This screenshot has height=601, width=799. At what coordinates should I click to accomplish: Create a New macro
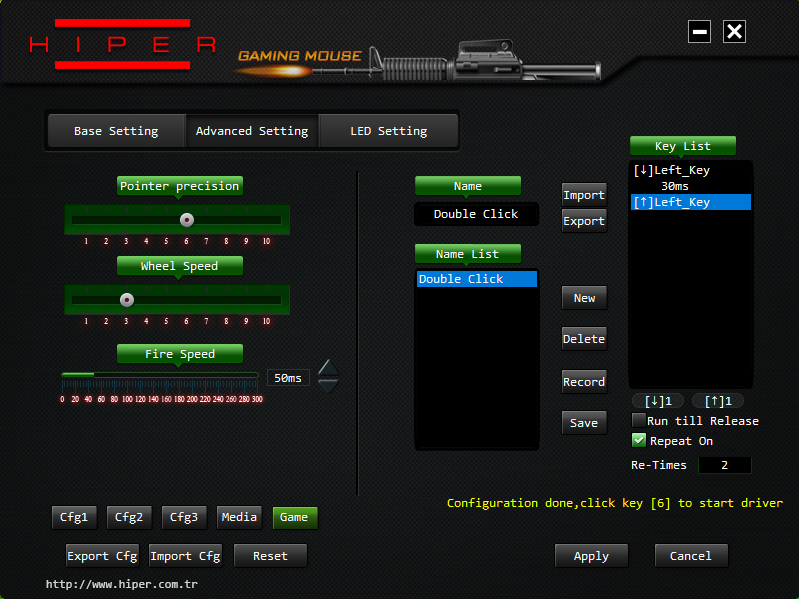point(584,298)
